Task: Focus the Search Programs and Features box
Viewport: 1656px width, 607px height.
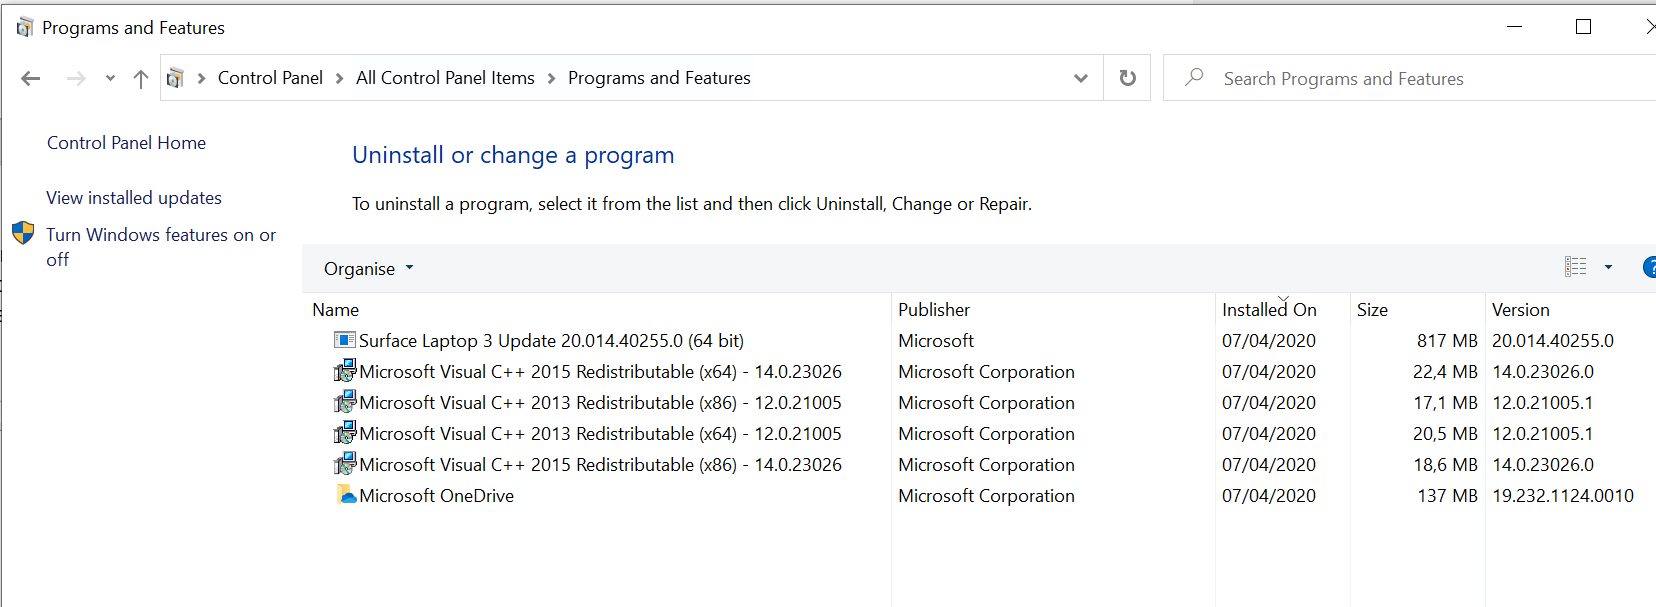Action: pos(1410,78)
